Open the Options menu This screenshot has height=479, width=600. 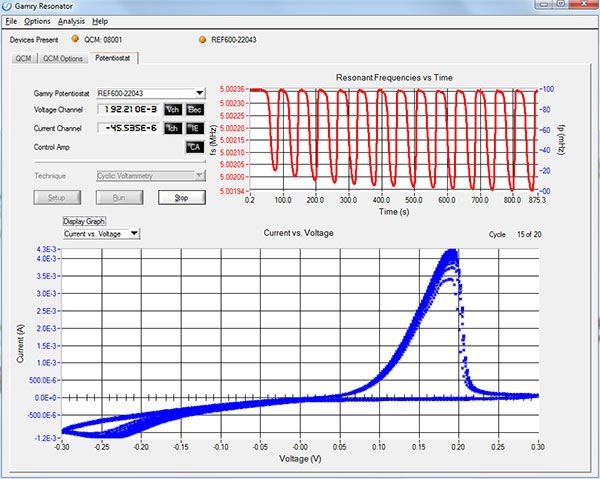[37, 21]
